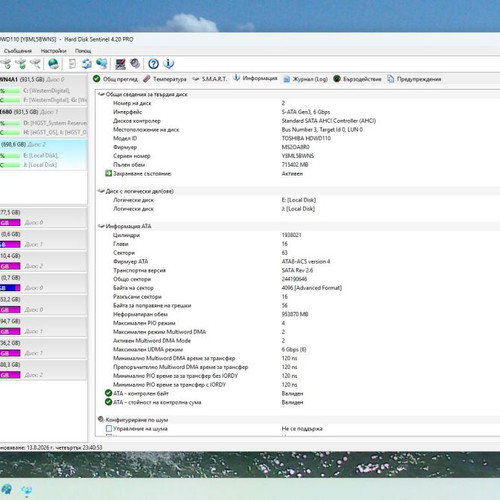The image size is (500, 500).
Task: Click the sound icon beside Конфигуриране по шум
Action: coord(101,419)
